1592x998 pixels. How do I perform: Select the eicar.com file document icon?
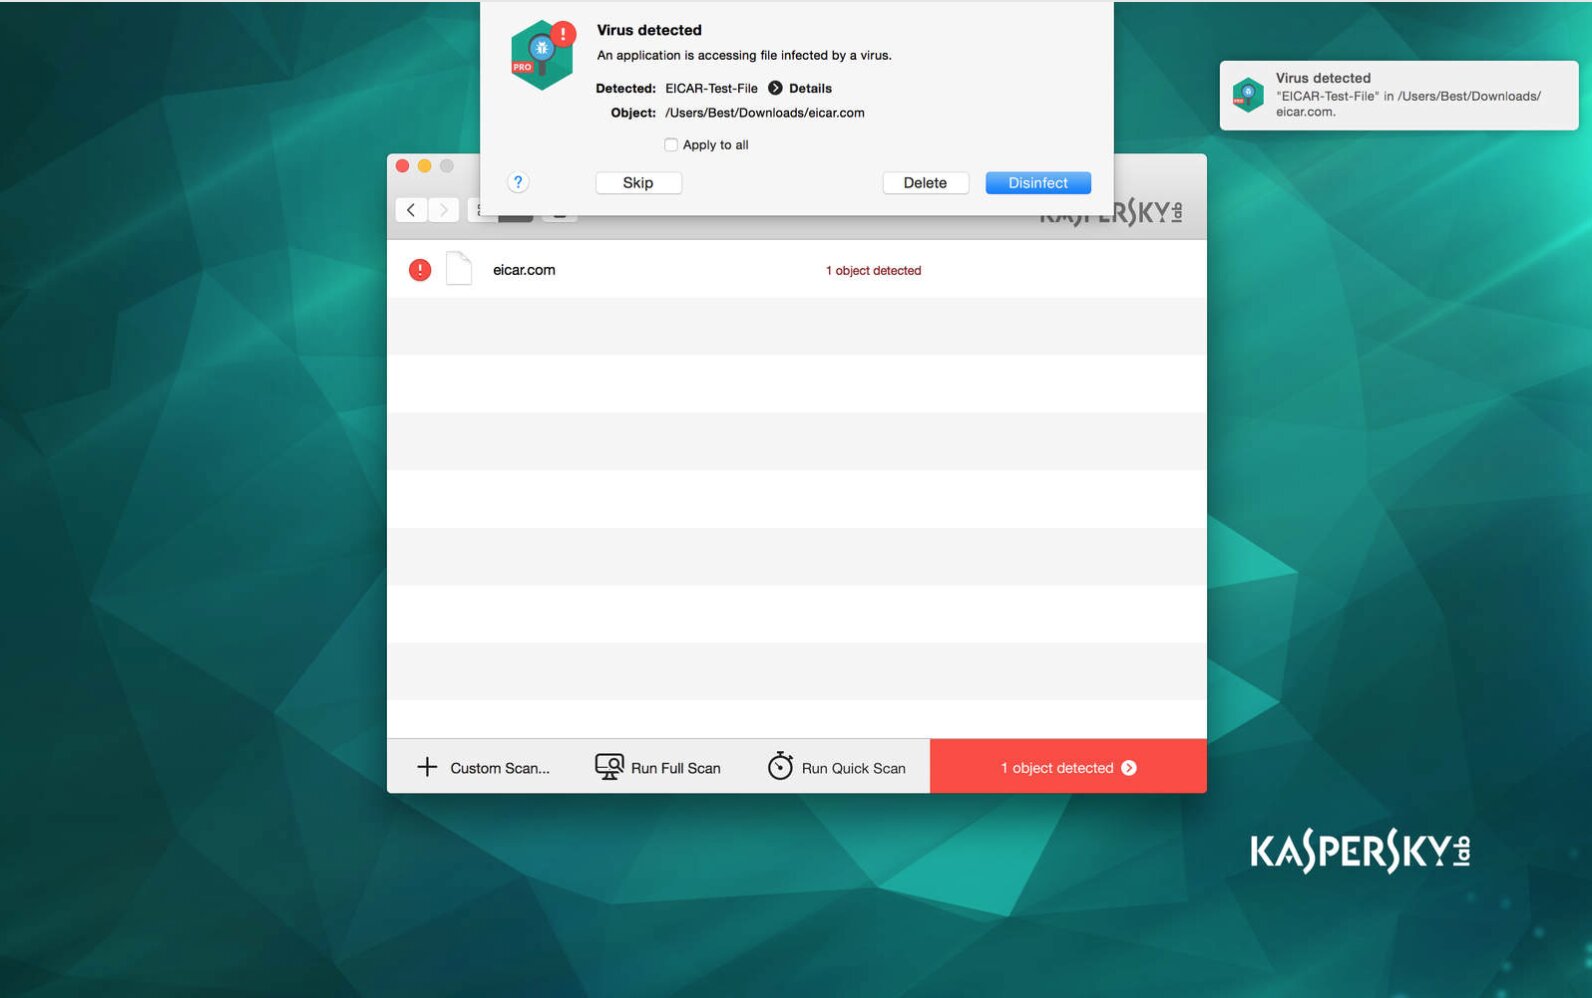459,269
